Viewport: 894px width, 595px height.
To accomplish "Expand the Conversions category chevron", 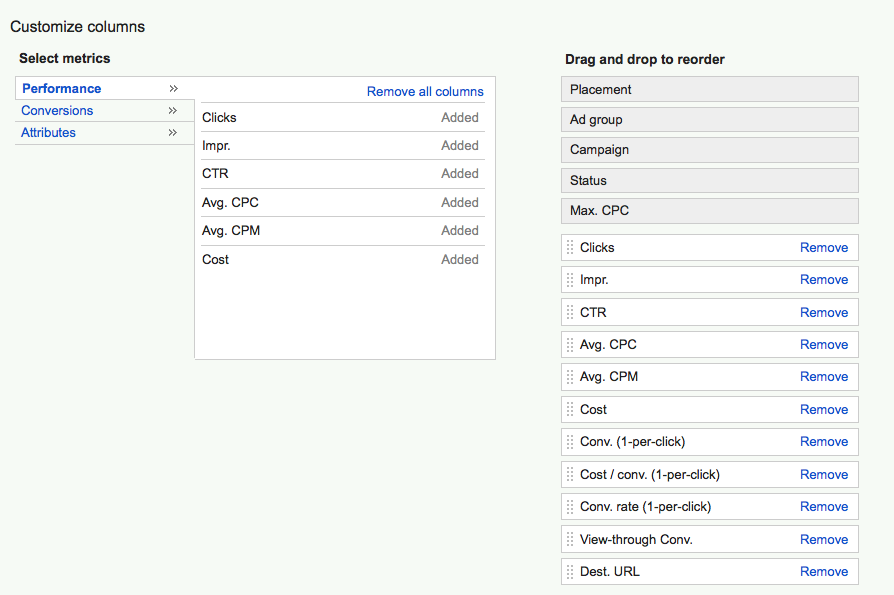I will [x=173, y=111].
